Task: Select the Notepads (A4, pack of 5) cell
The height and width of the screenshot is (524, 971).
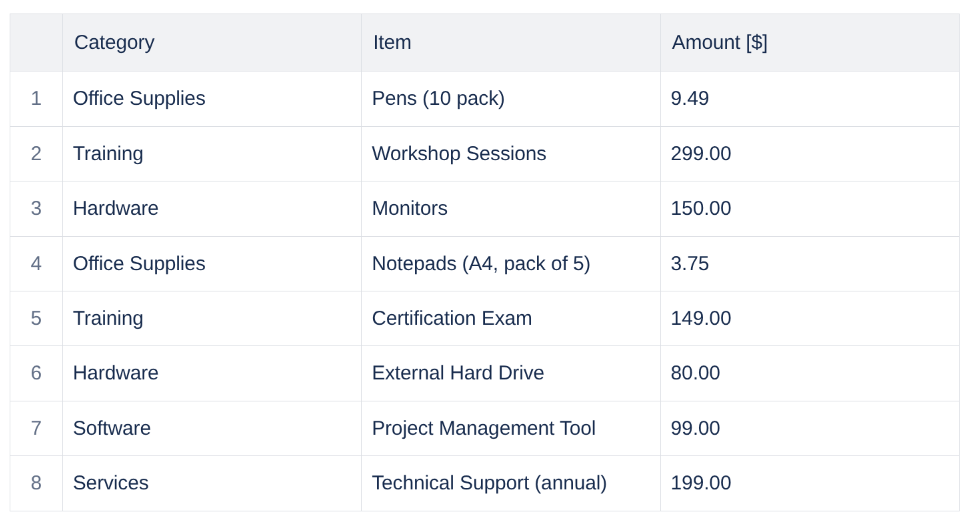Action: [x=481, y=263]
